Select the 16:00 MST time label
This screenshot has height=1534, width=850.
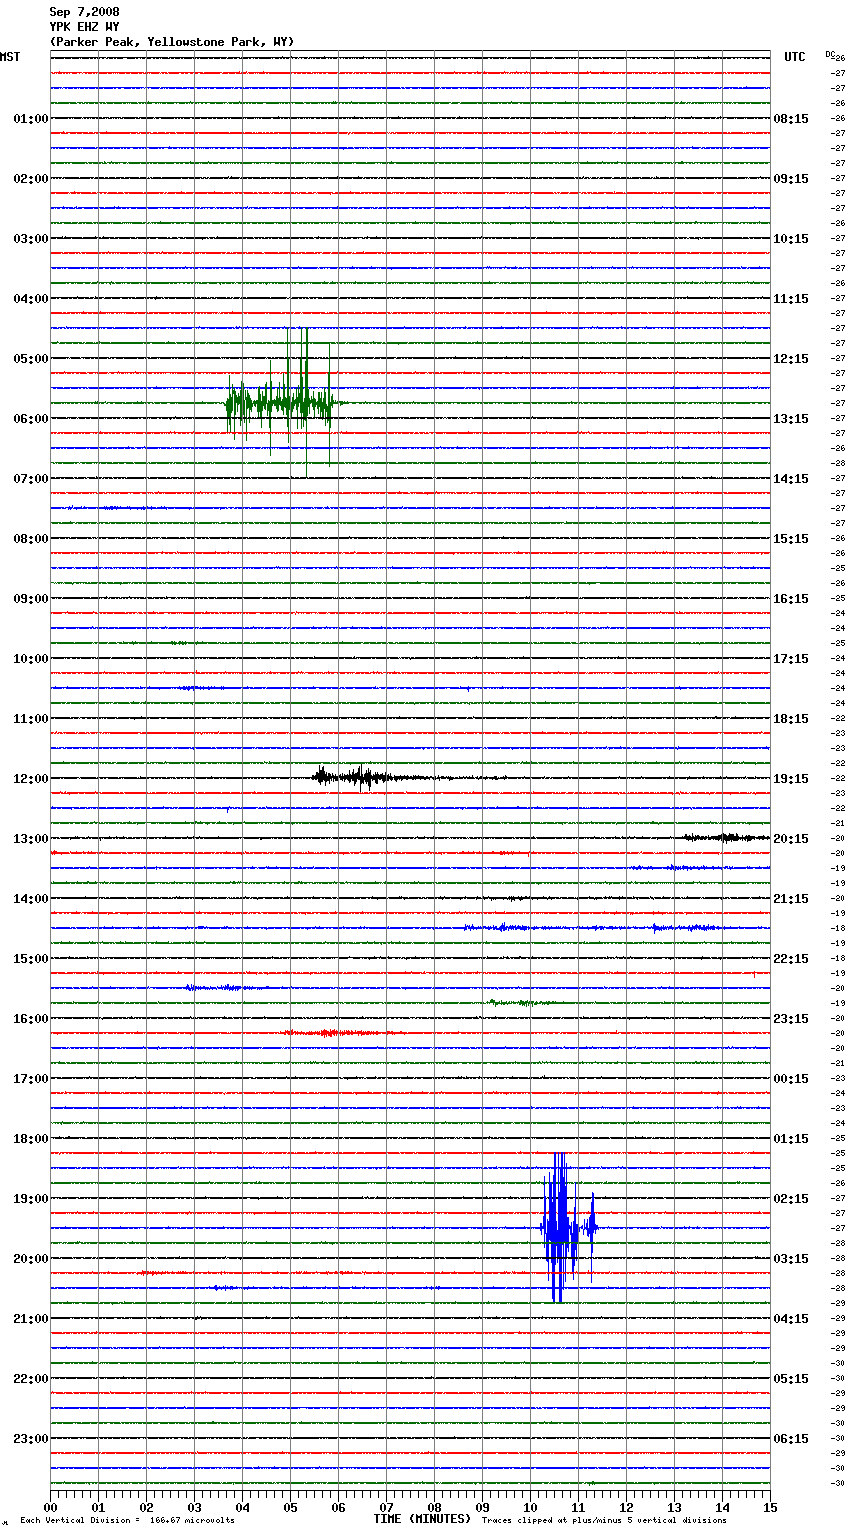(x=30, y=1019)
